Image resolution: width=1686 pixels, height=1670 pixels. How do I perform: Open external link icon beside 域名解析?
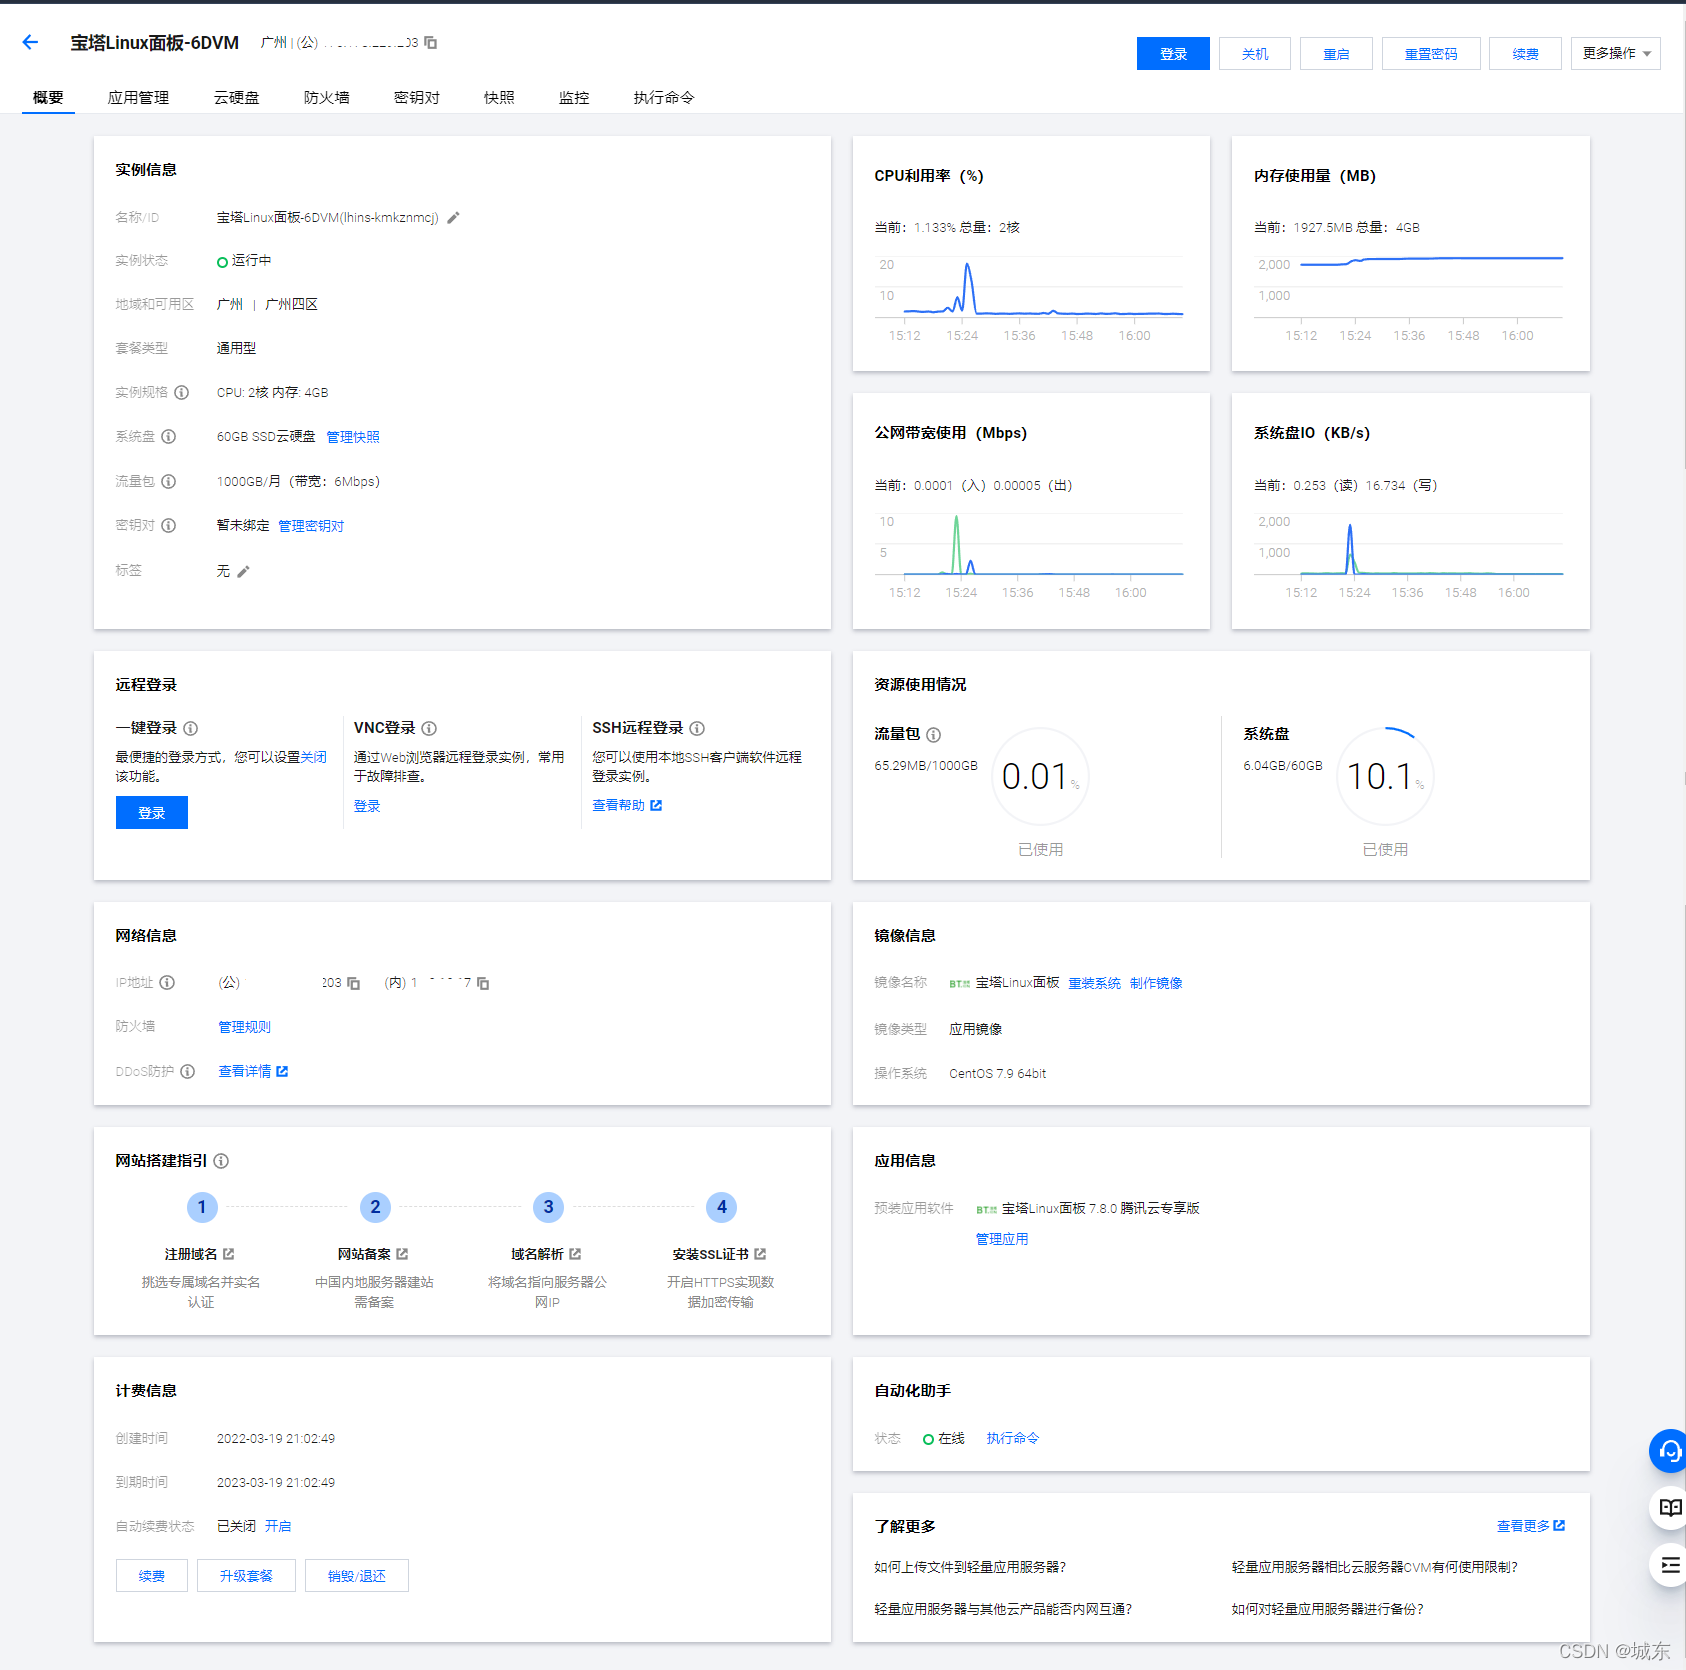click(x=575, y=1253)
